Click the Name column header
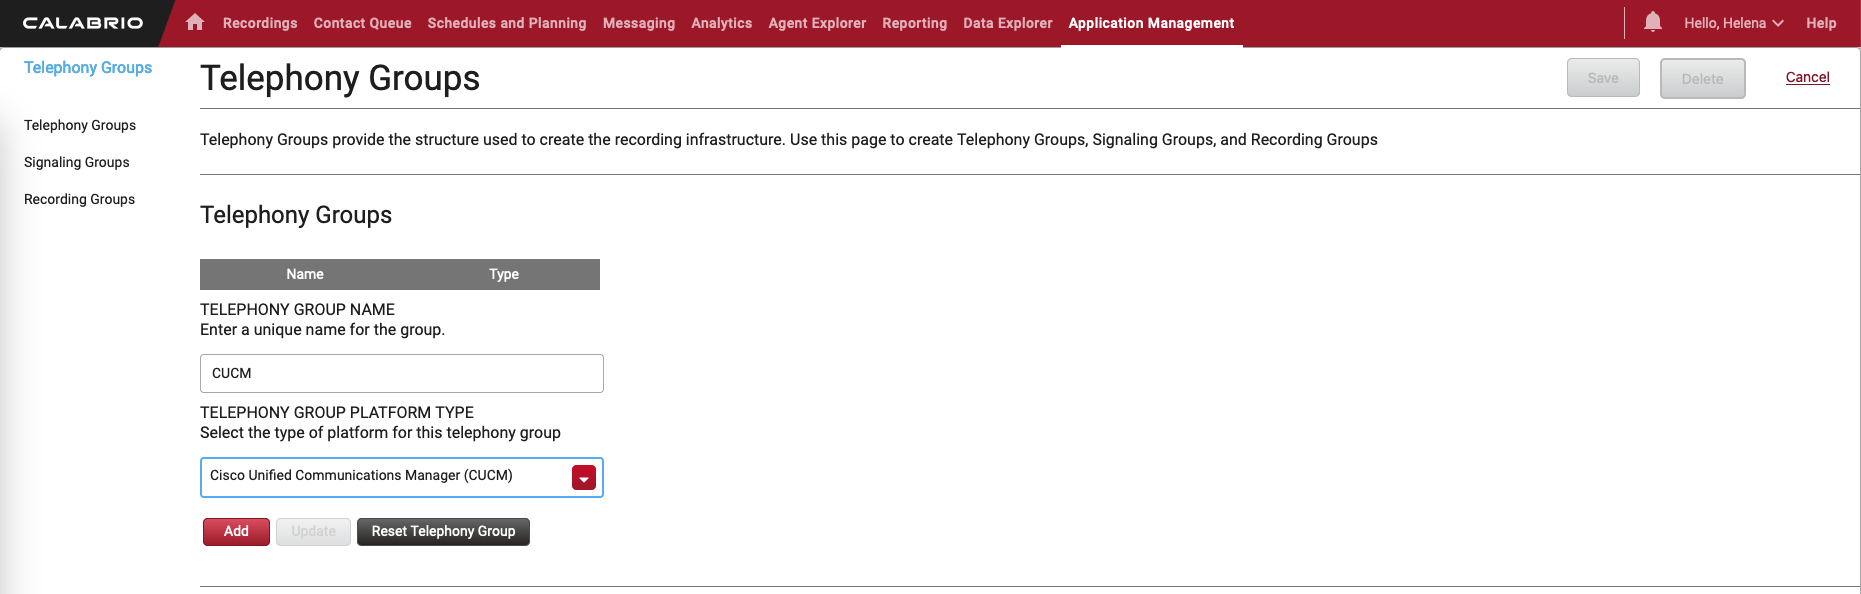Screen dimensions: 1861x594 (305, 274)
